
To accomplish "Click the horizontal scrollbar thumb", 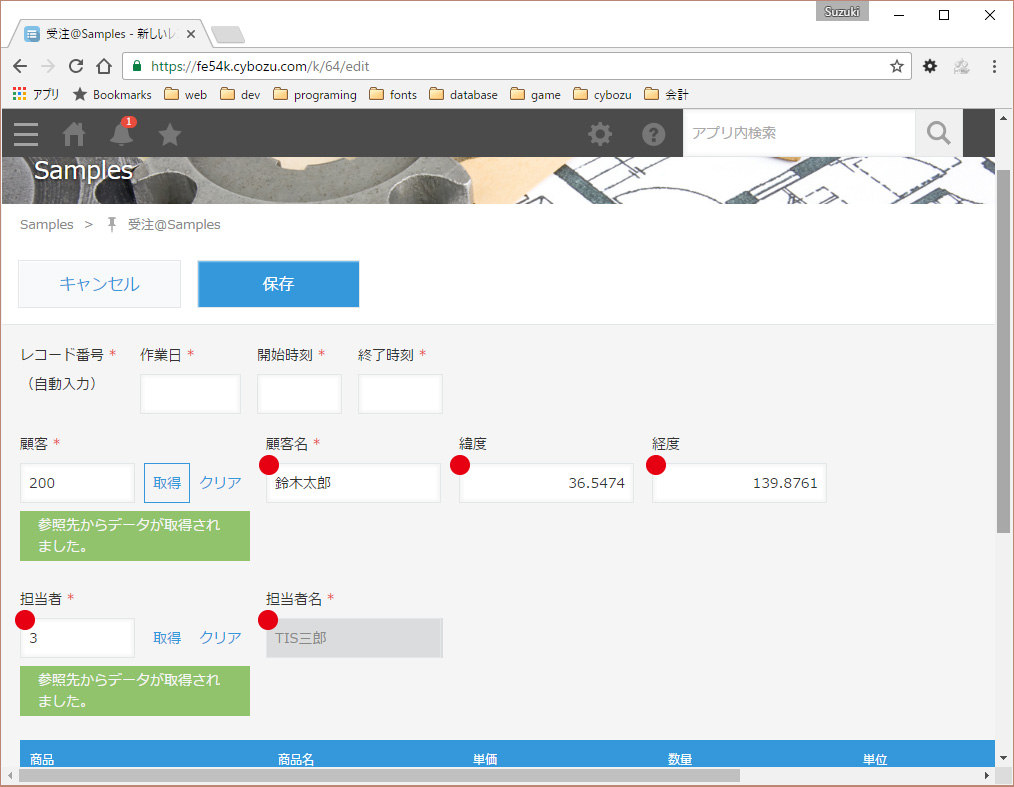I will 379,775.
